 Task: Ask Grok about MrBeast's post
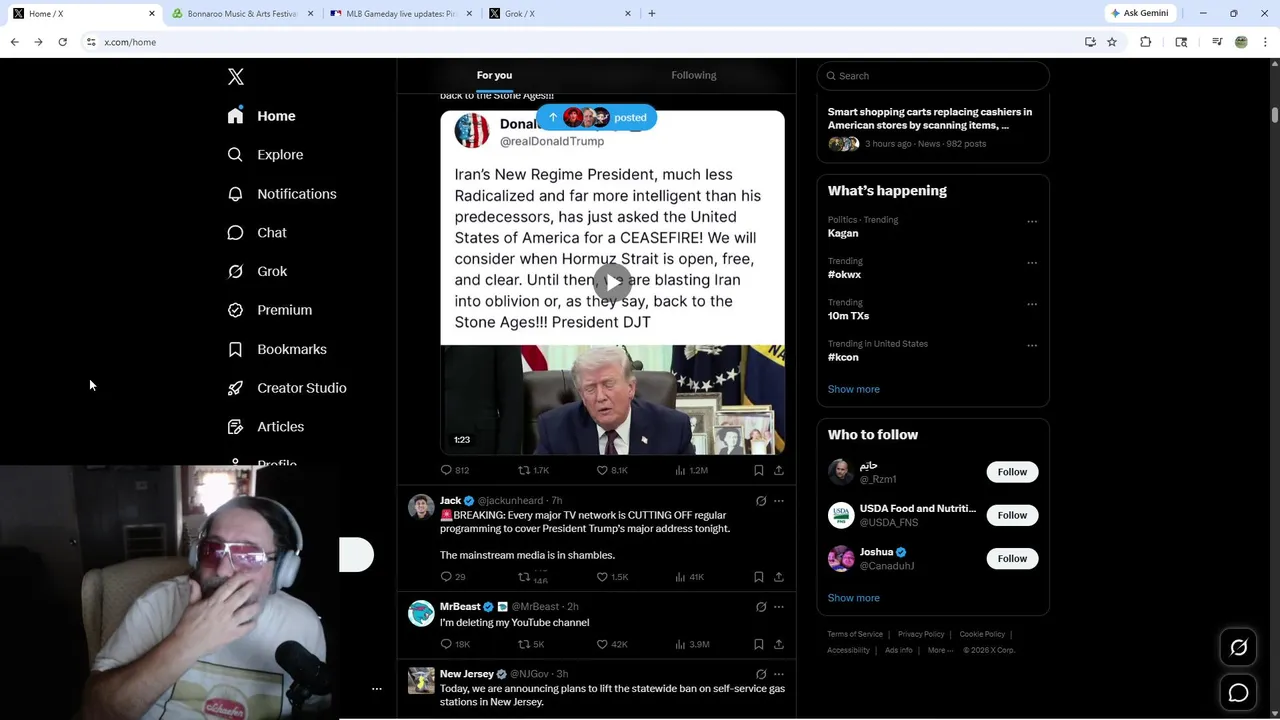(761, 607)
